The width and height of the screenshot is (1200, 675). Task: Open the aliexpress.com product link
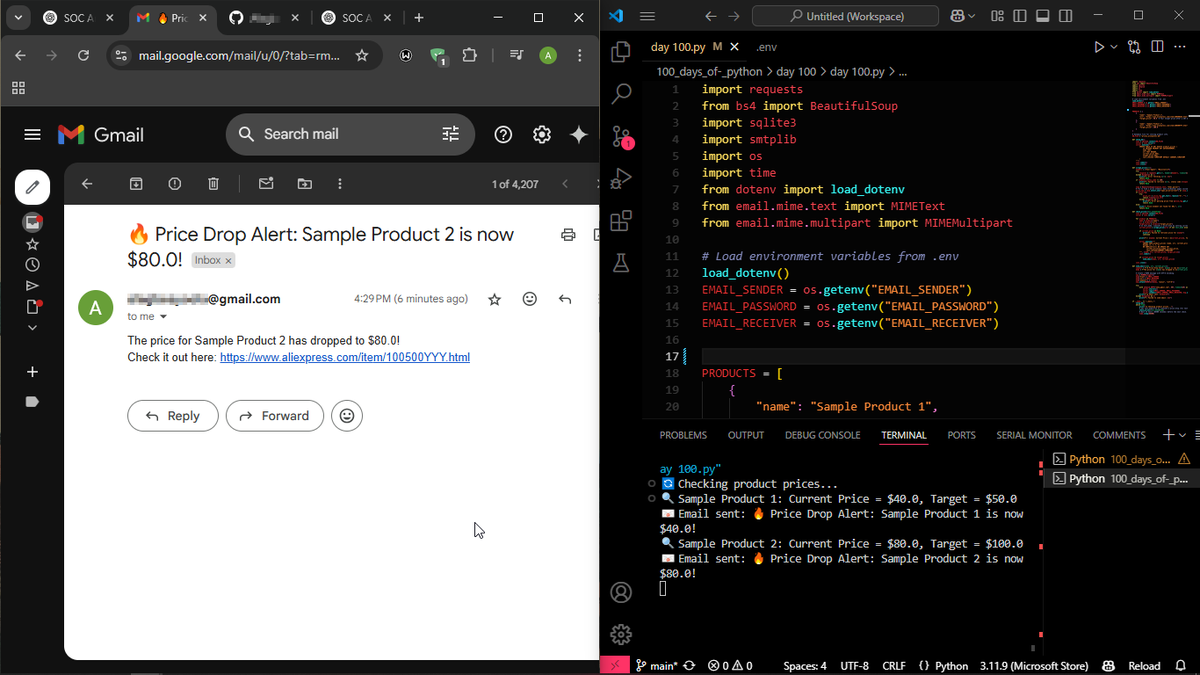tap(345, 357)
